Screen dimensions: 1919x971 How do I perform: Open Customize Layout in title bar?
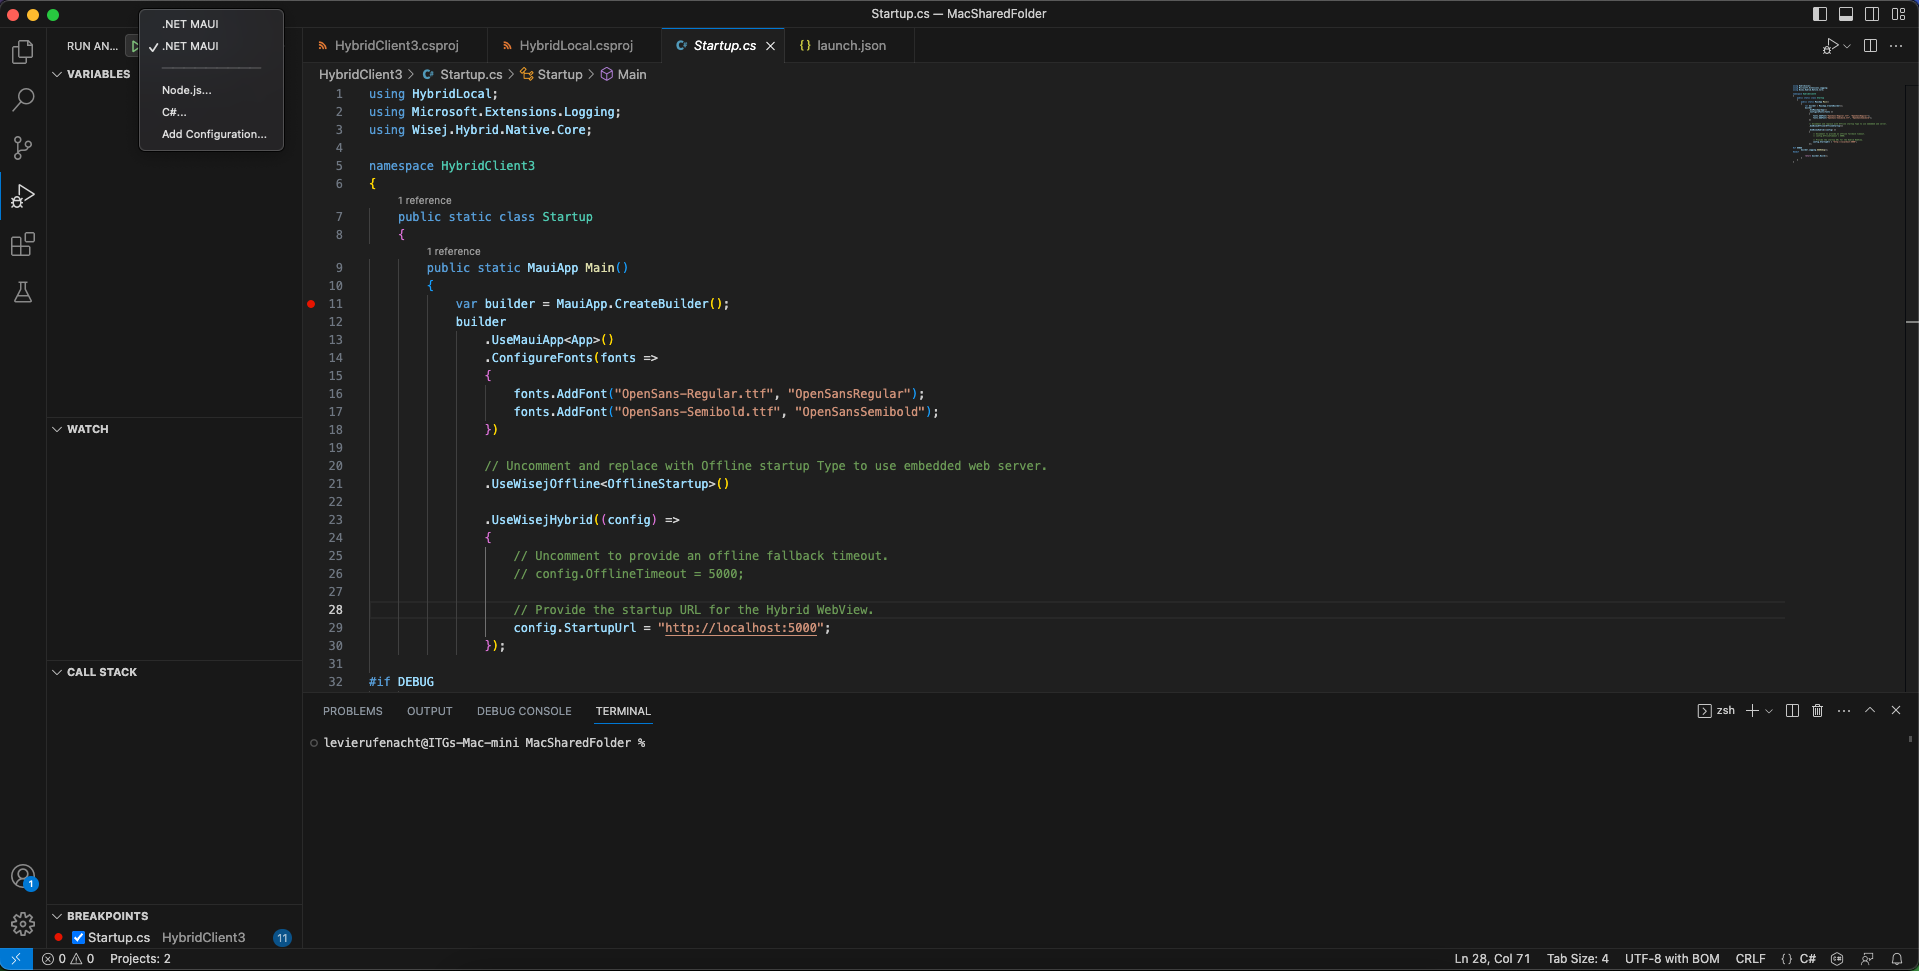(1898, 14)
